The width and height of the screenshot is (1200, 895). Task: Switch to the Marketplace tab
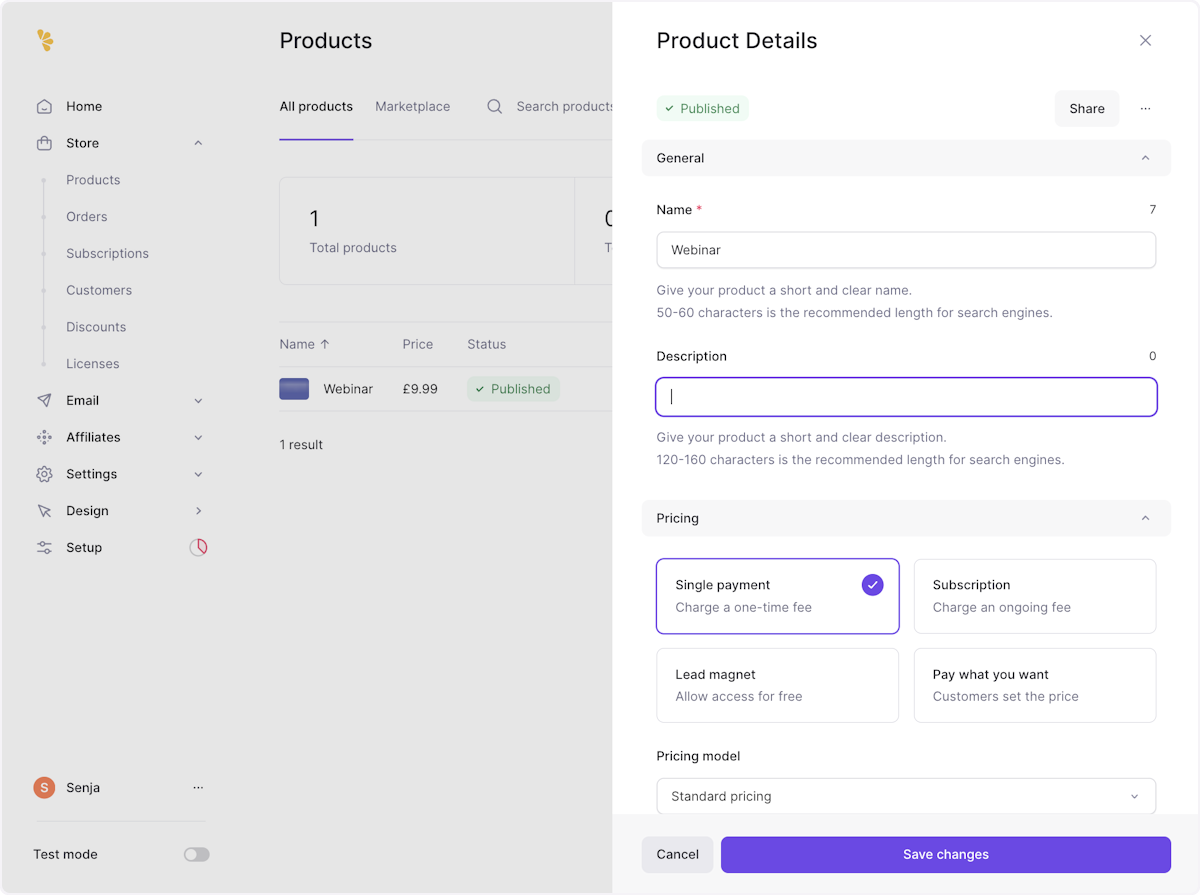pos(412,107)
